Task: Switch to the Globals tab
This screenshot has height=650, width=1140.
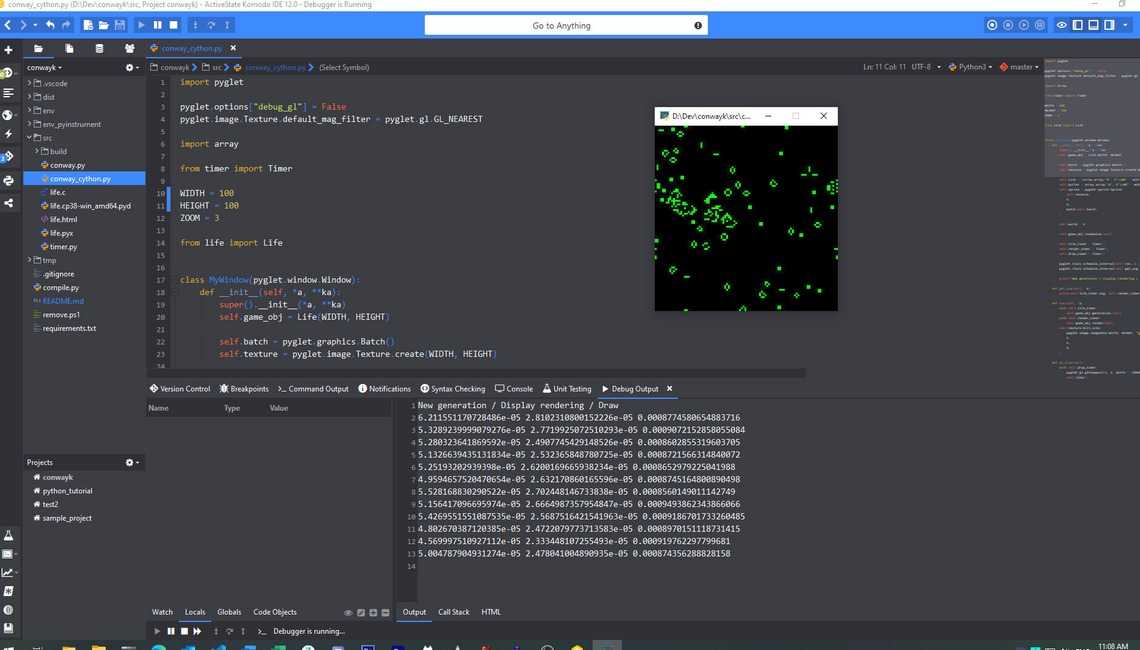Action: point(229,612)
